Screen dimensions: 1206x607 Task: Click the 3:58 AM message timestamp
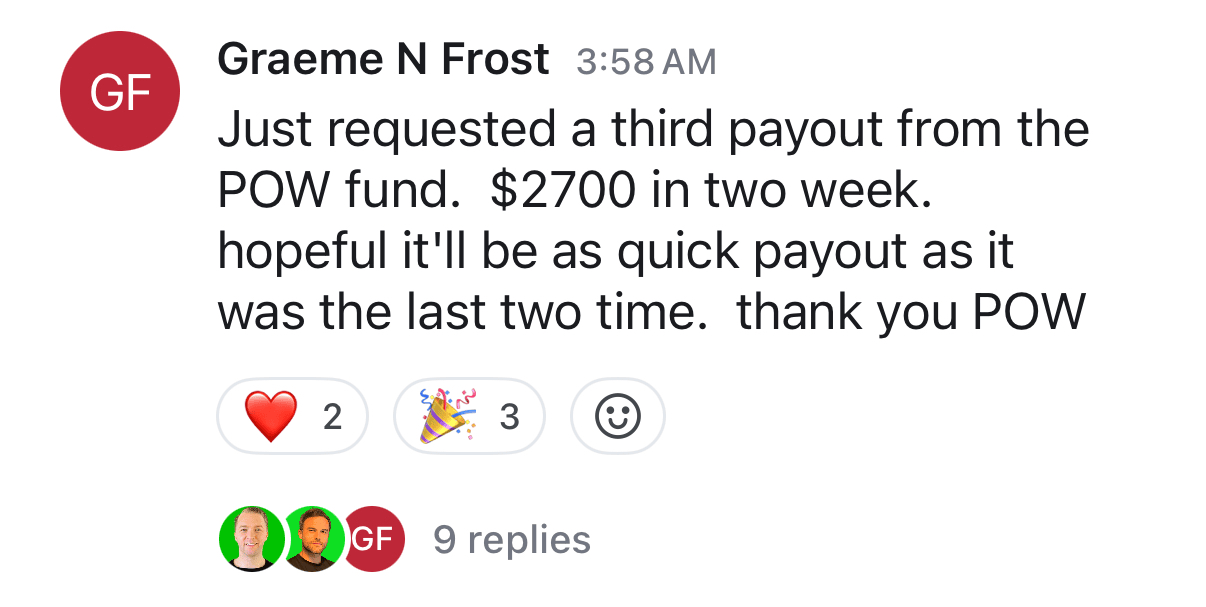[x=646, y=62]
